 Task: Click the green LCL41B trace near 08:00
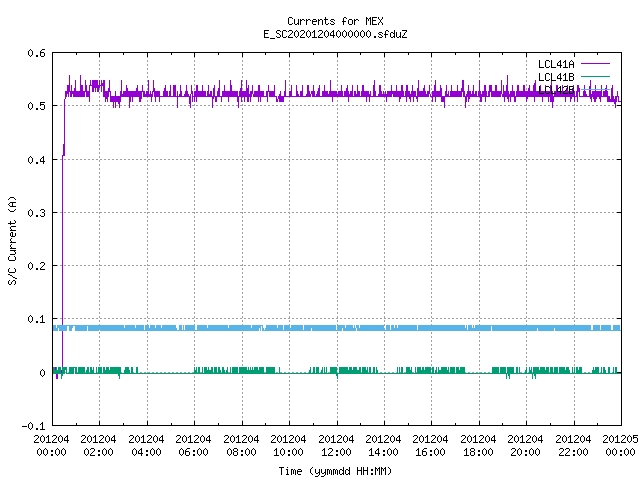[x=242, y=371]
